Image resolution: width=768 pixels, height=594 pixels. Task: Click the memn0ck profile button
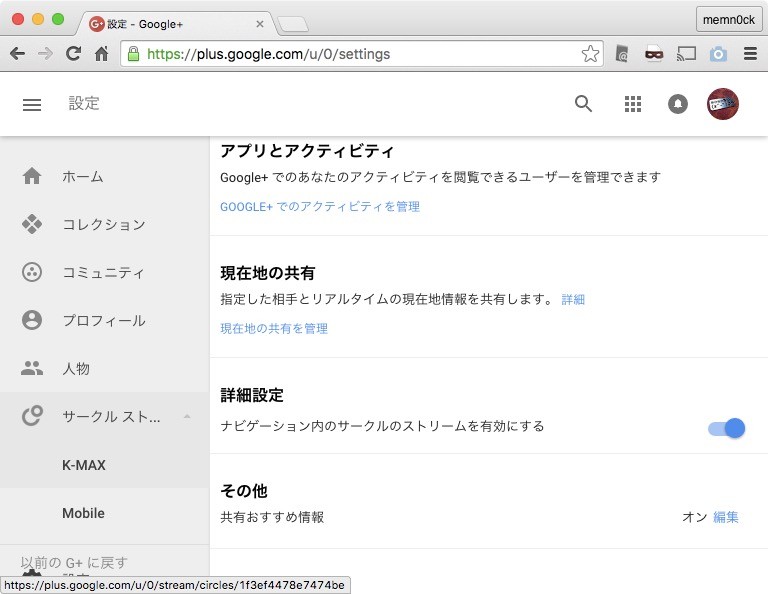tap(729, 20)
